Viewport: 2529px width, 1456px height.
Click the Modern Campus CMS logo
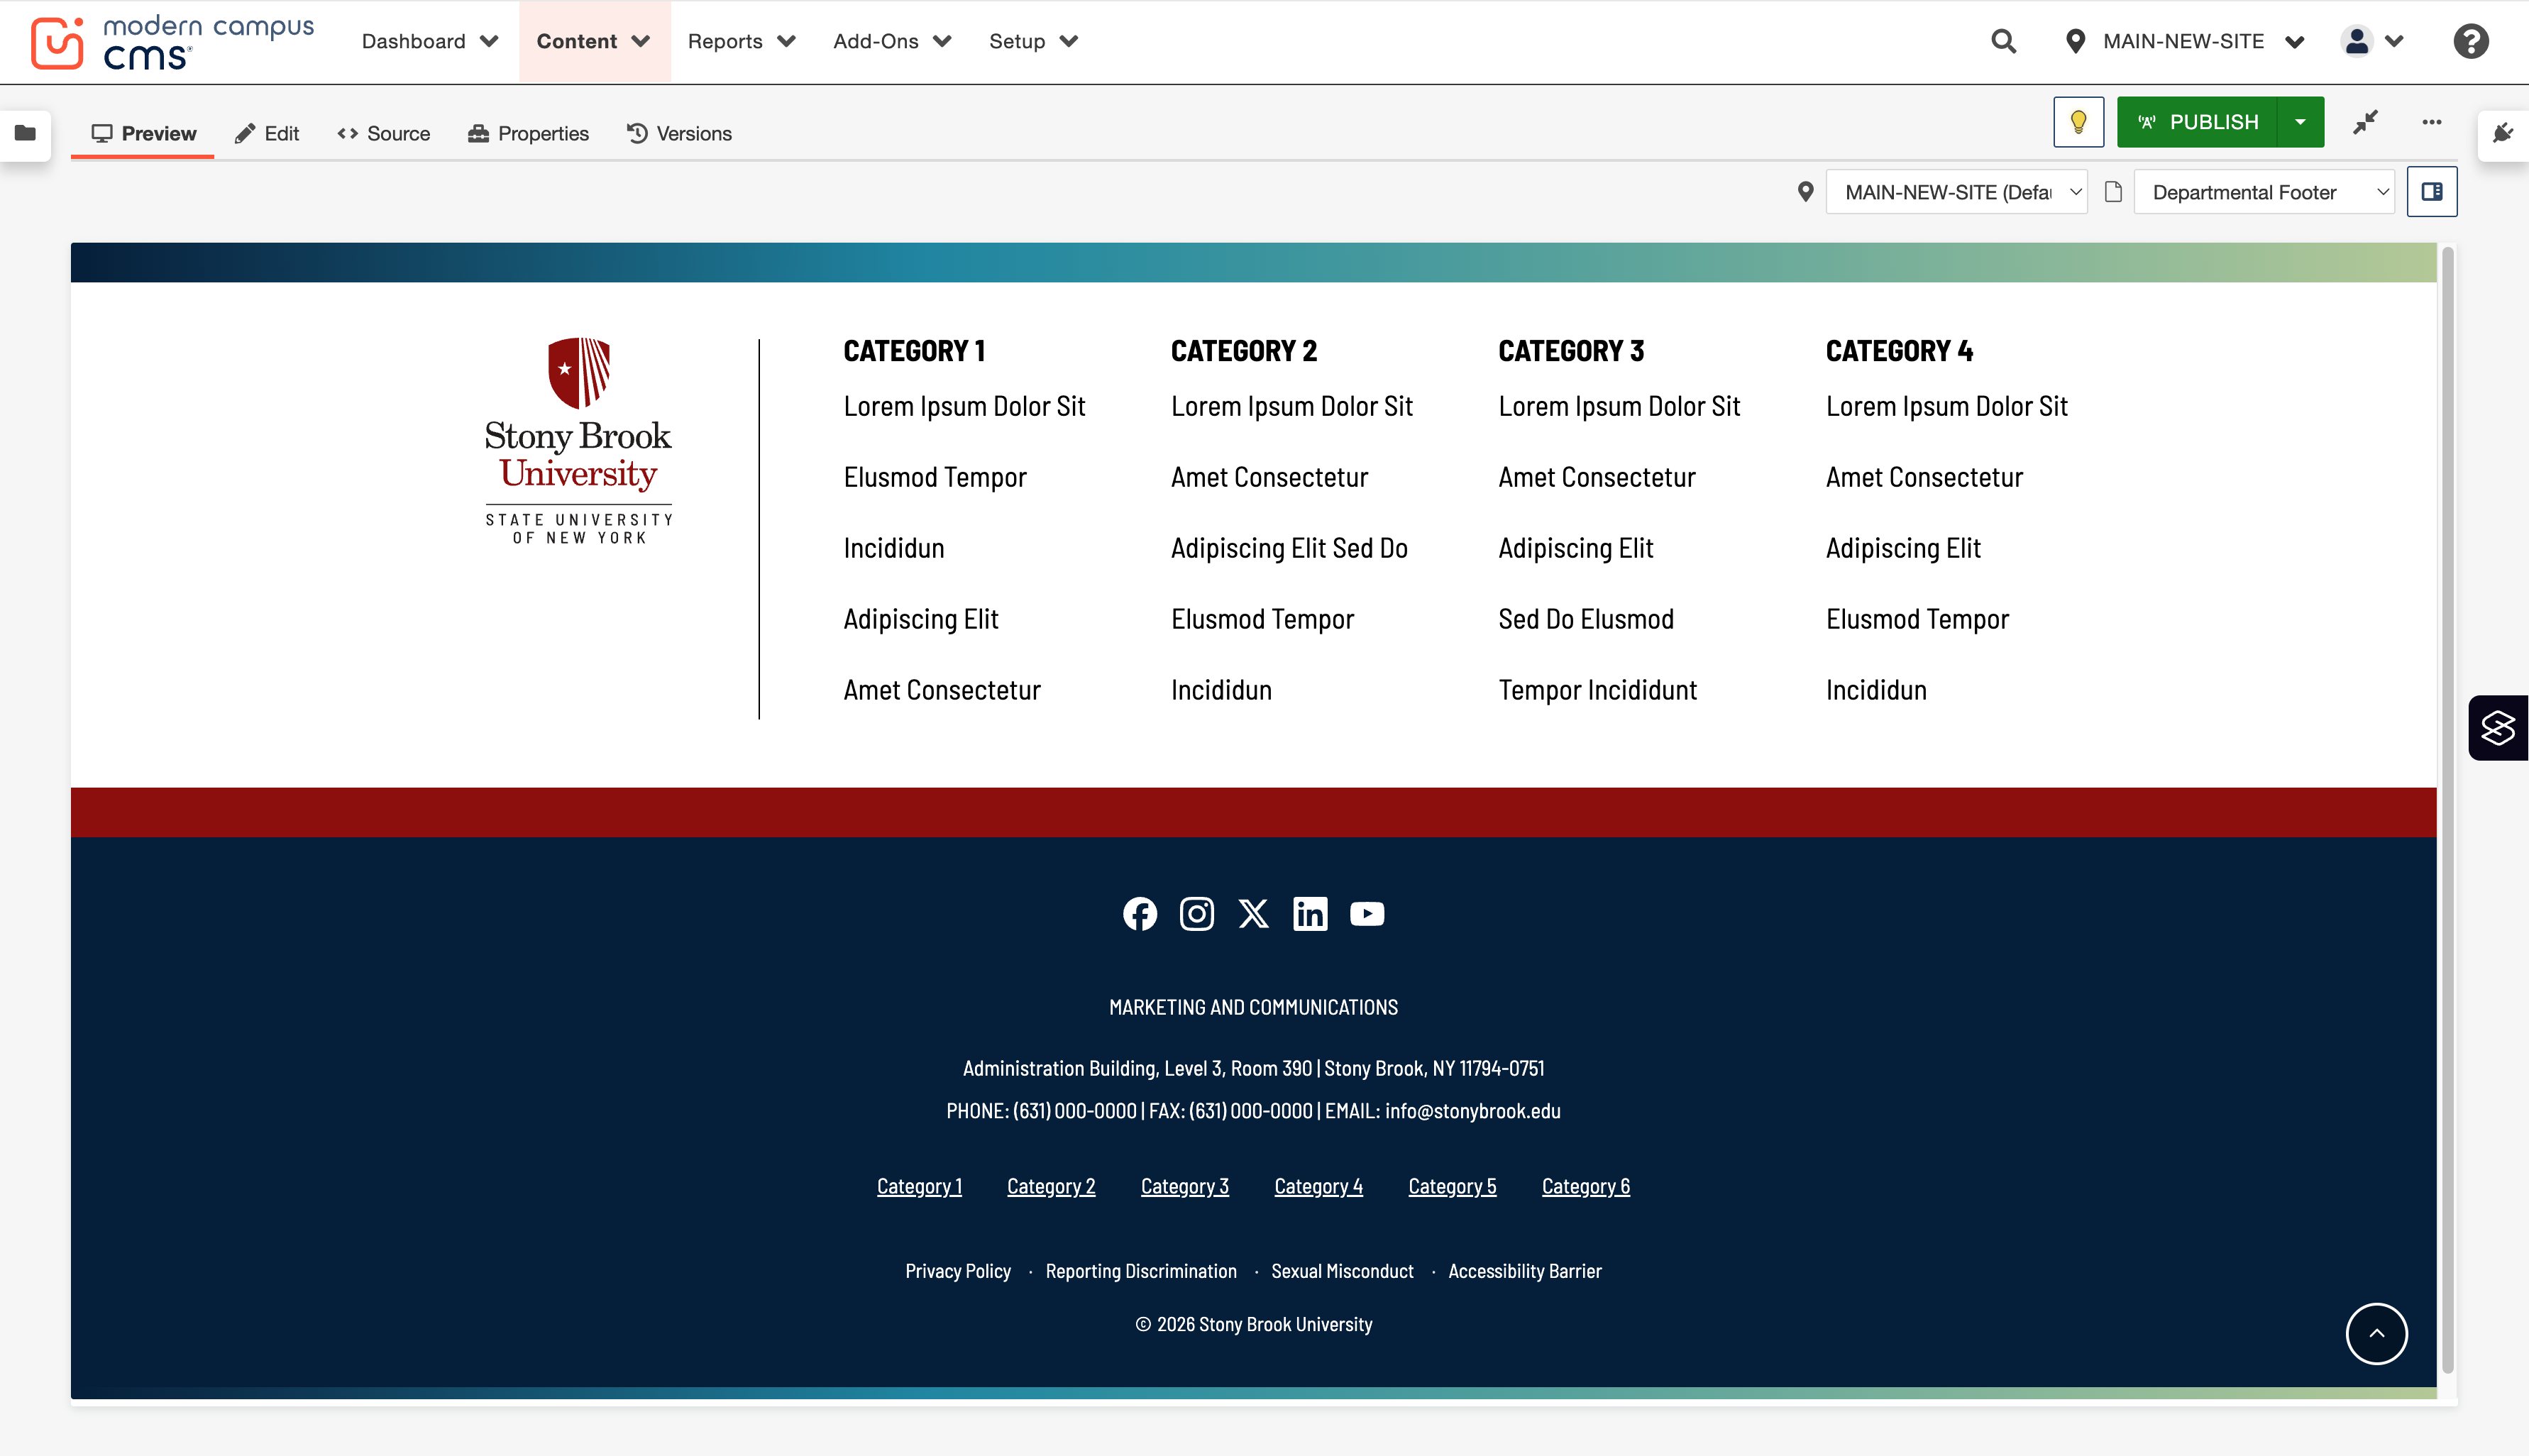tap(172, 42)
